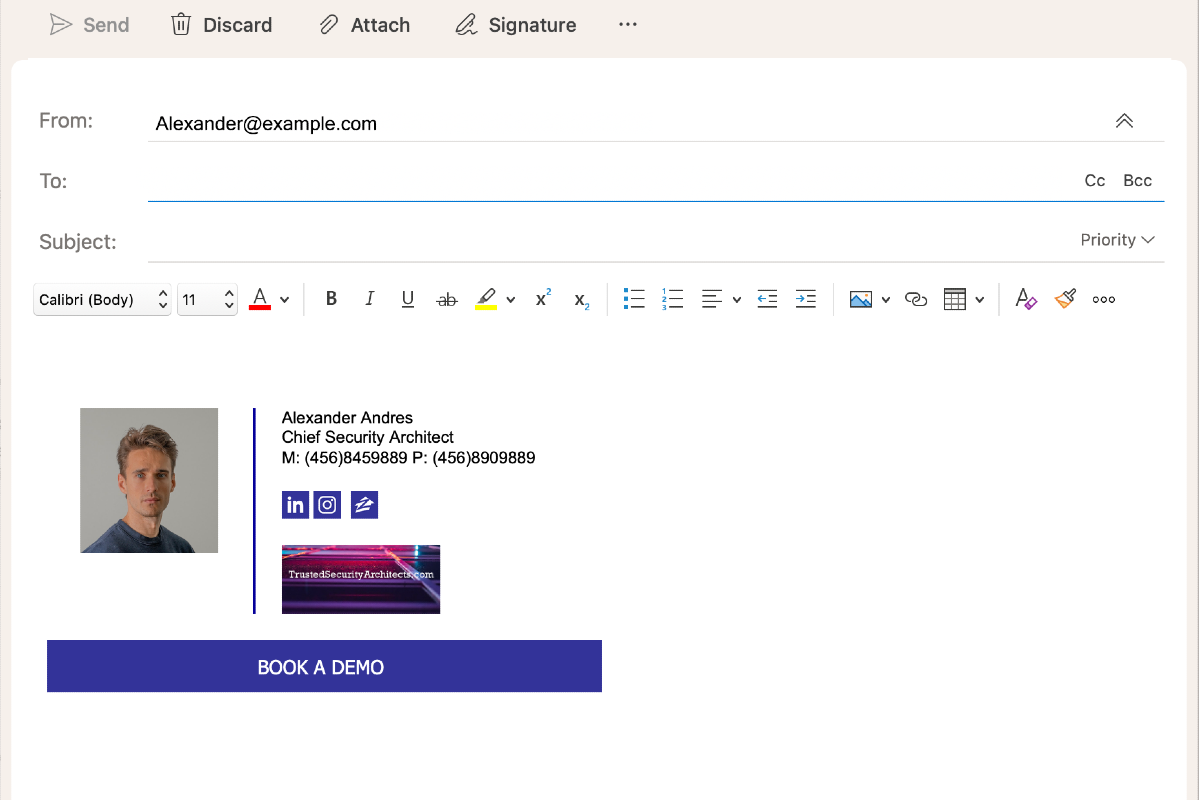Toggle bold formatting
The height and width of the screenshot is (800, 1200).
(x=332, y=299)
